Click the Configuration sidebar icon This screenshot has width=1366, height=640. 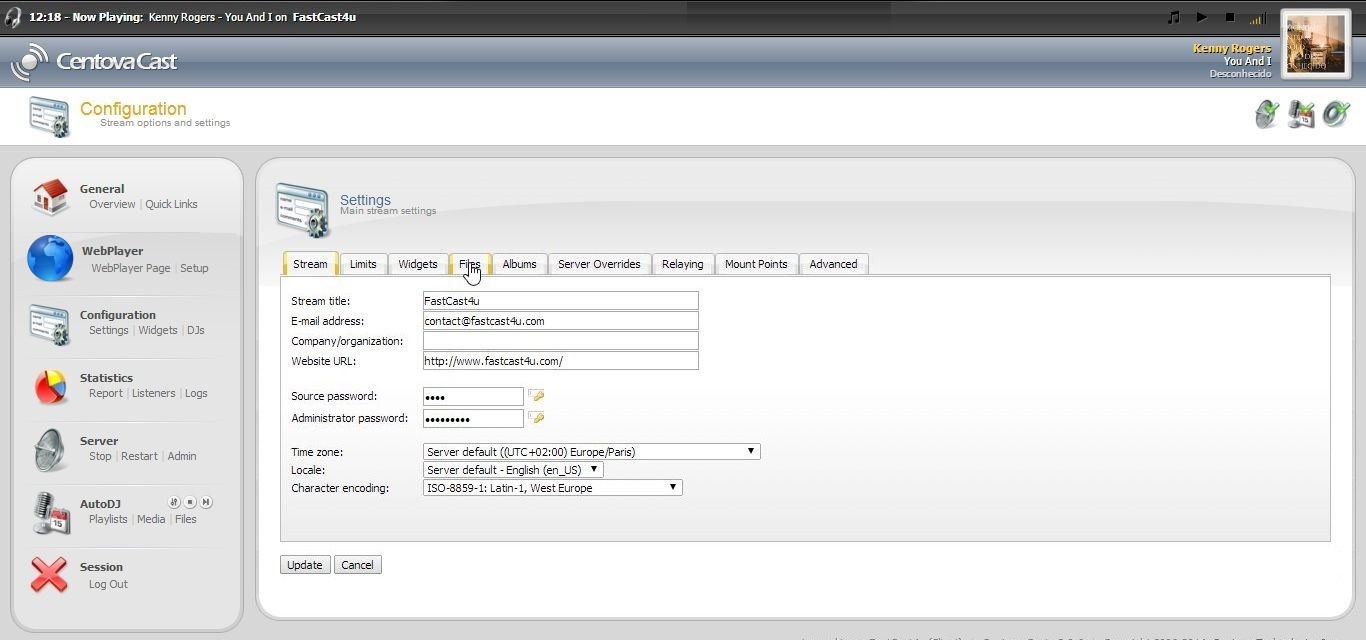coord(50,323)
